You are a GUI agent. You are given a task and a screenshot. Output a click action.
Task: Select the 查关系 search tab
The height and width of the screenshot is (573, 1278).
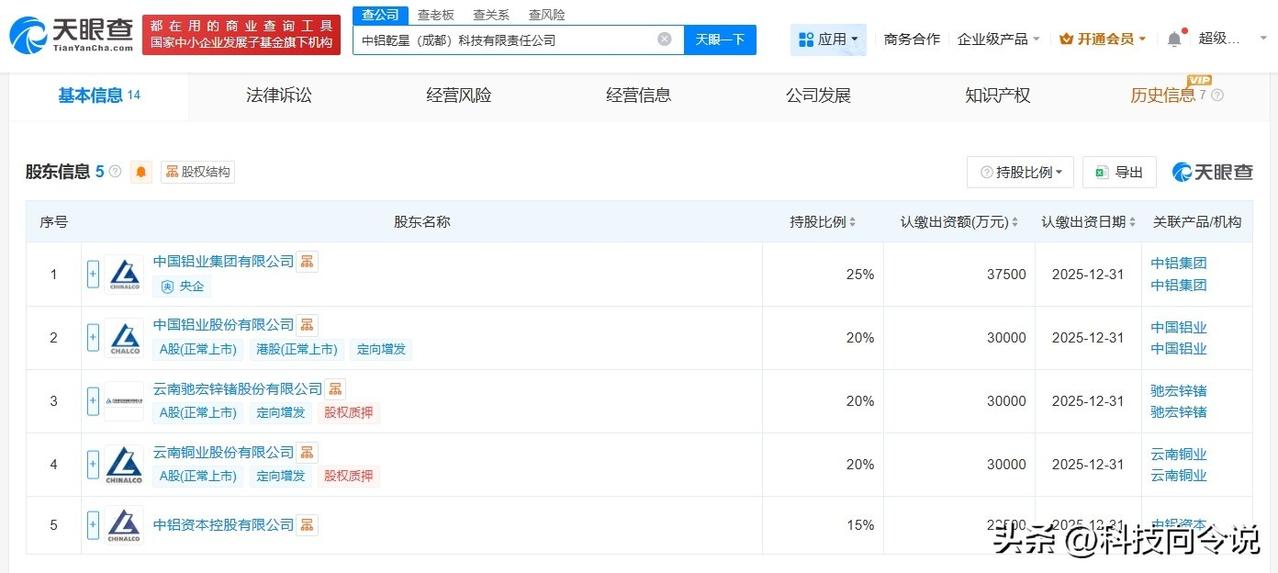[x=491, y=15]
